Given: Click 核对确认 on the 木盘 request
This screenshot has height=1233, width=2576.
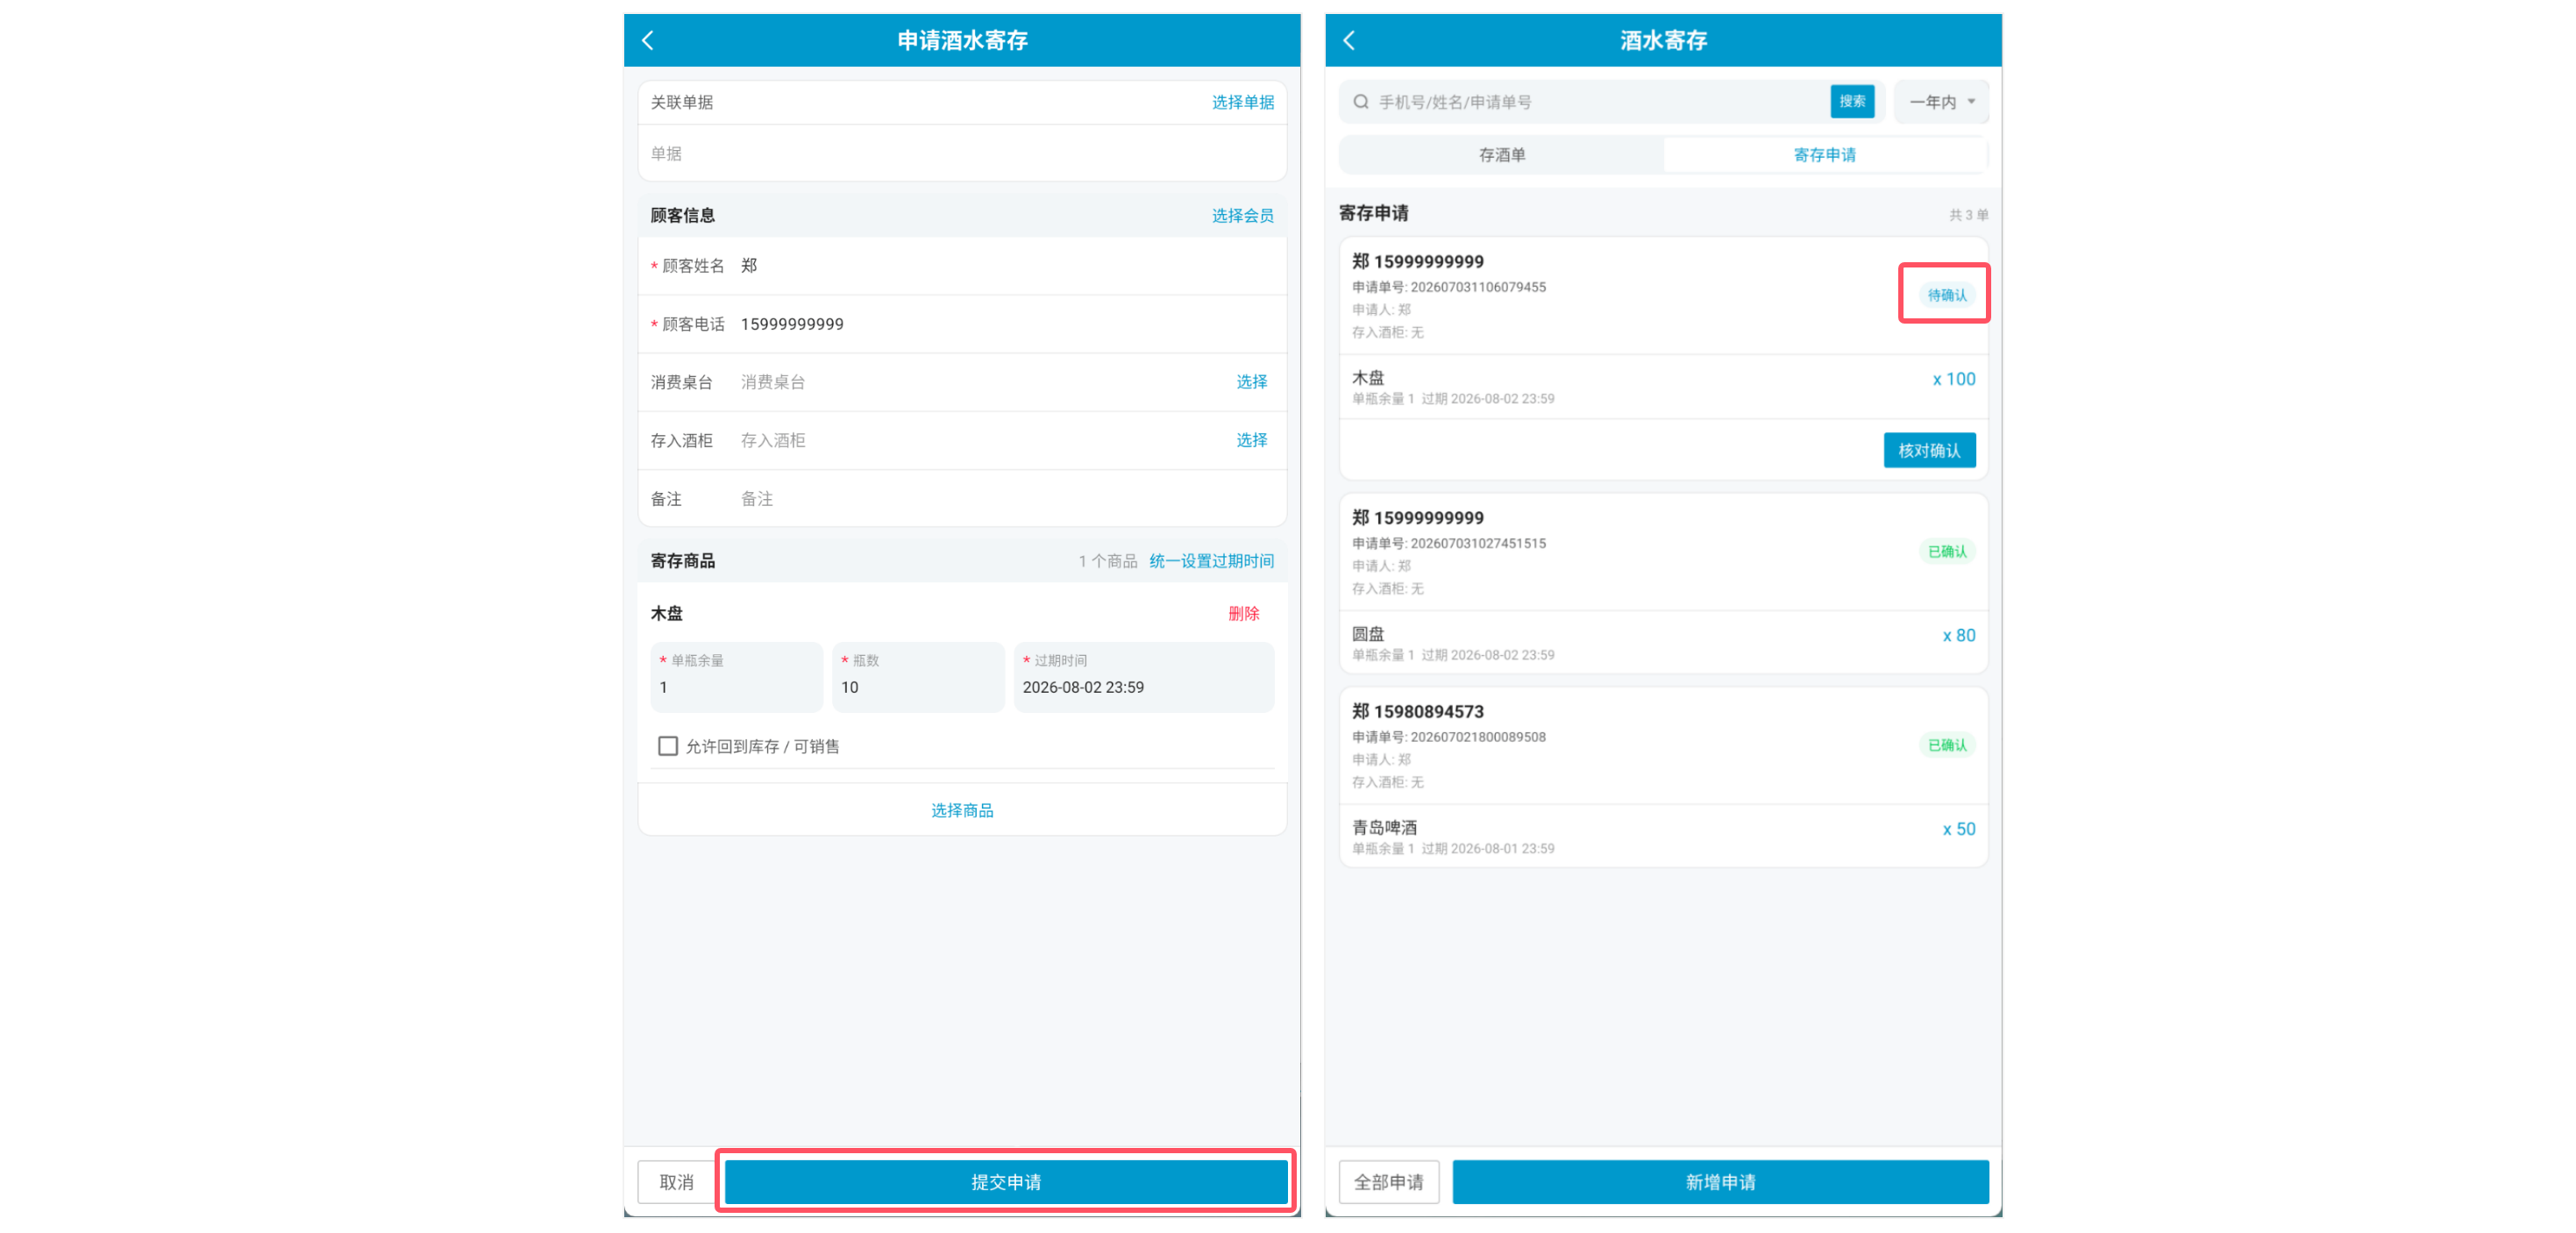Looking at the screenshot, I should click(x=1929, y=451).
